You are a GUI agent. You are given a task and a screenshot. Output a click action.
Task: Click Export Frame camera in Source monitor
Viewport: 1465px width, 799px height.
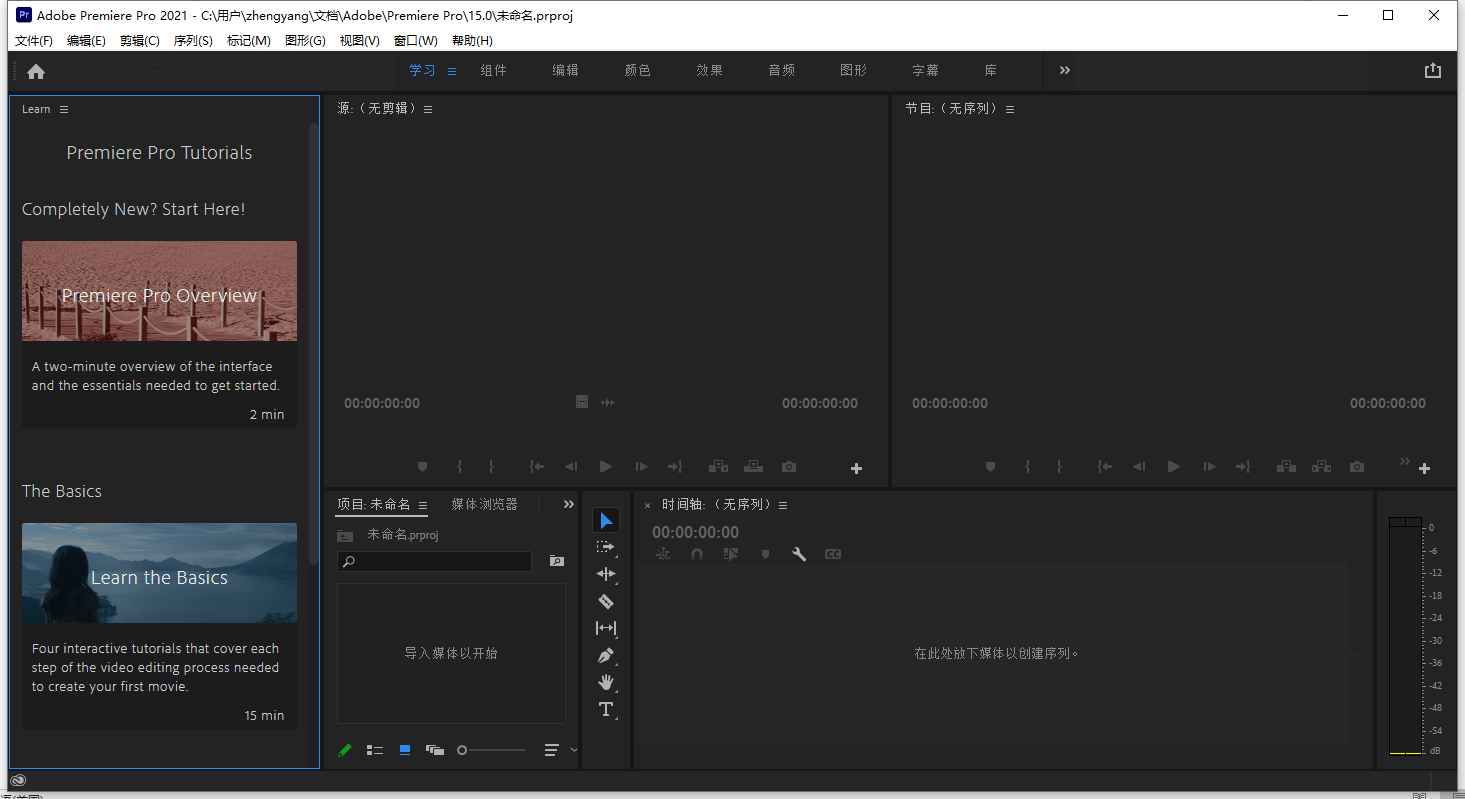click(789, 467)
